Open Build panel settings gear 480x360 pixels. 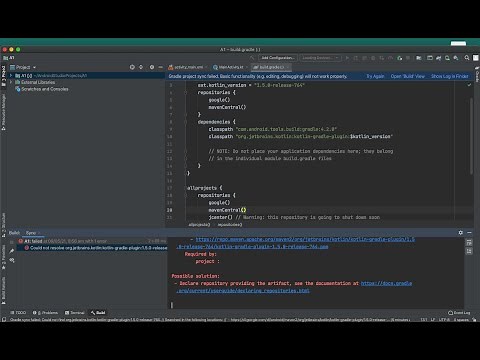tap(461, 233)
